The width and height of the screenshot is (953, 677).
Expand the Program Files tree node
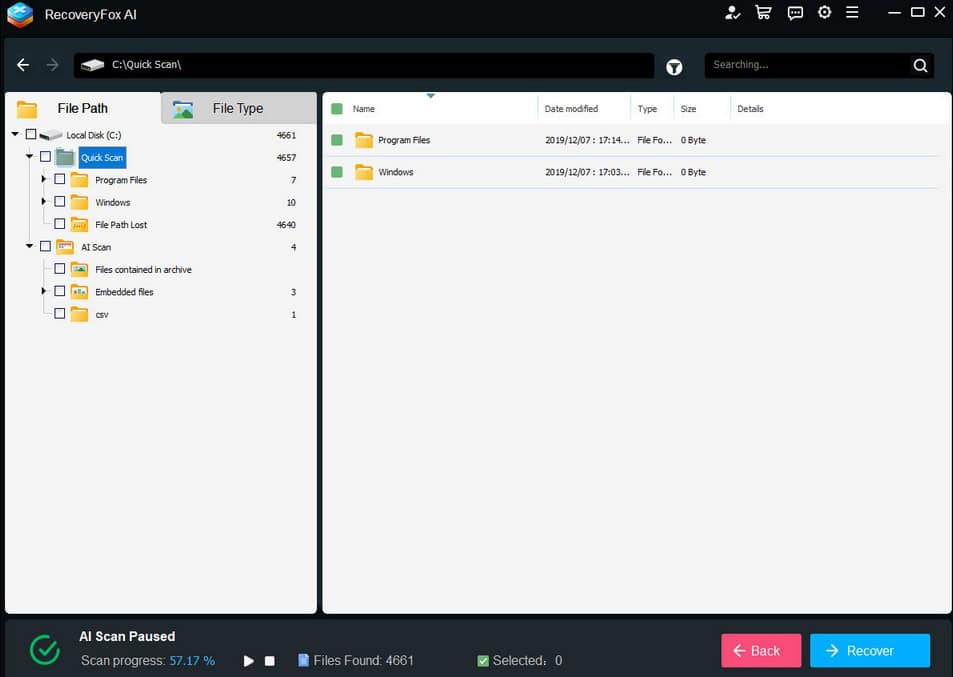(x=44, y=180)
